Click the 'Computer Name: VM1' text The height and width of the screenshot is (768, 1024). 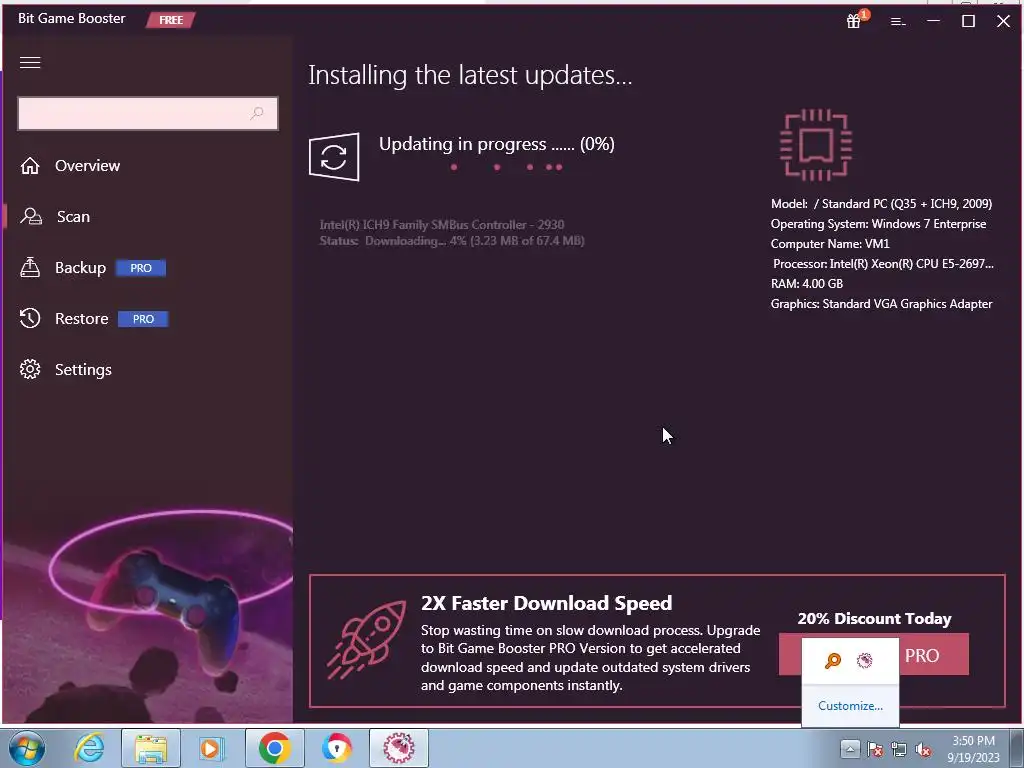click(830, 244)
